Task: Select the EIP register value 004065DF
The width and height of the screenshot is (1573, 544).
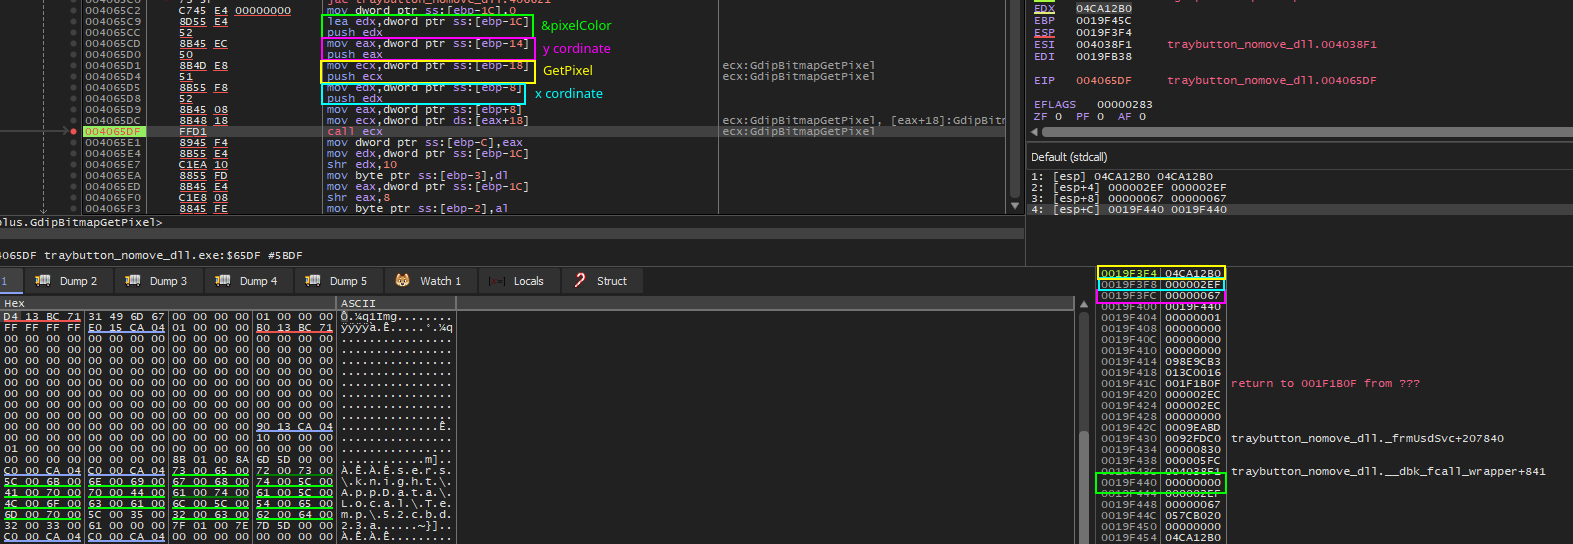Action: coord(1104,80)
